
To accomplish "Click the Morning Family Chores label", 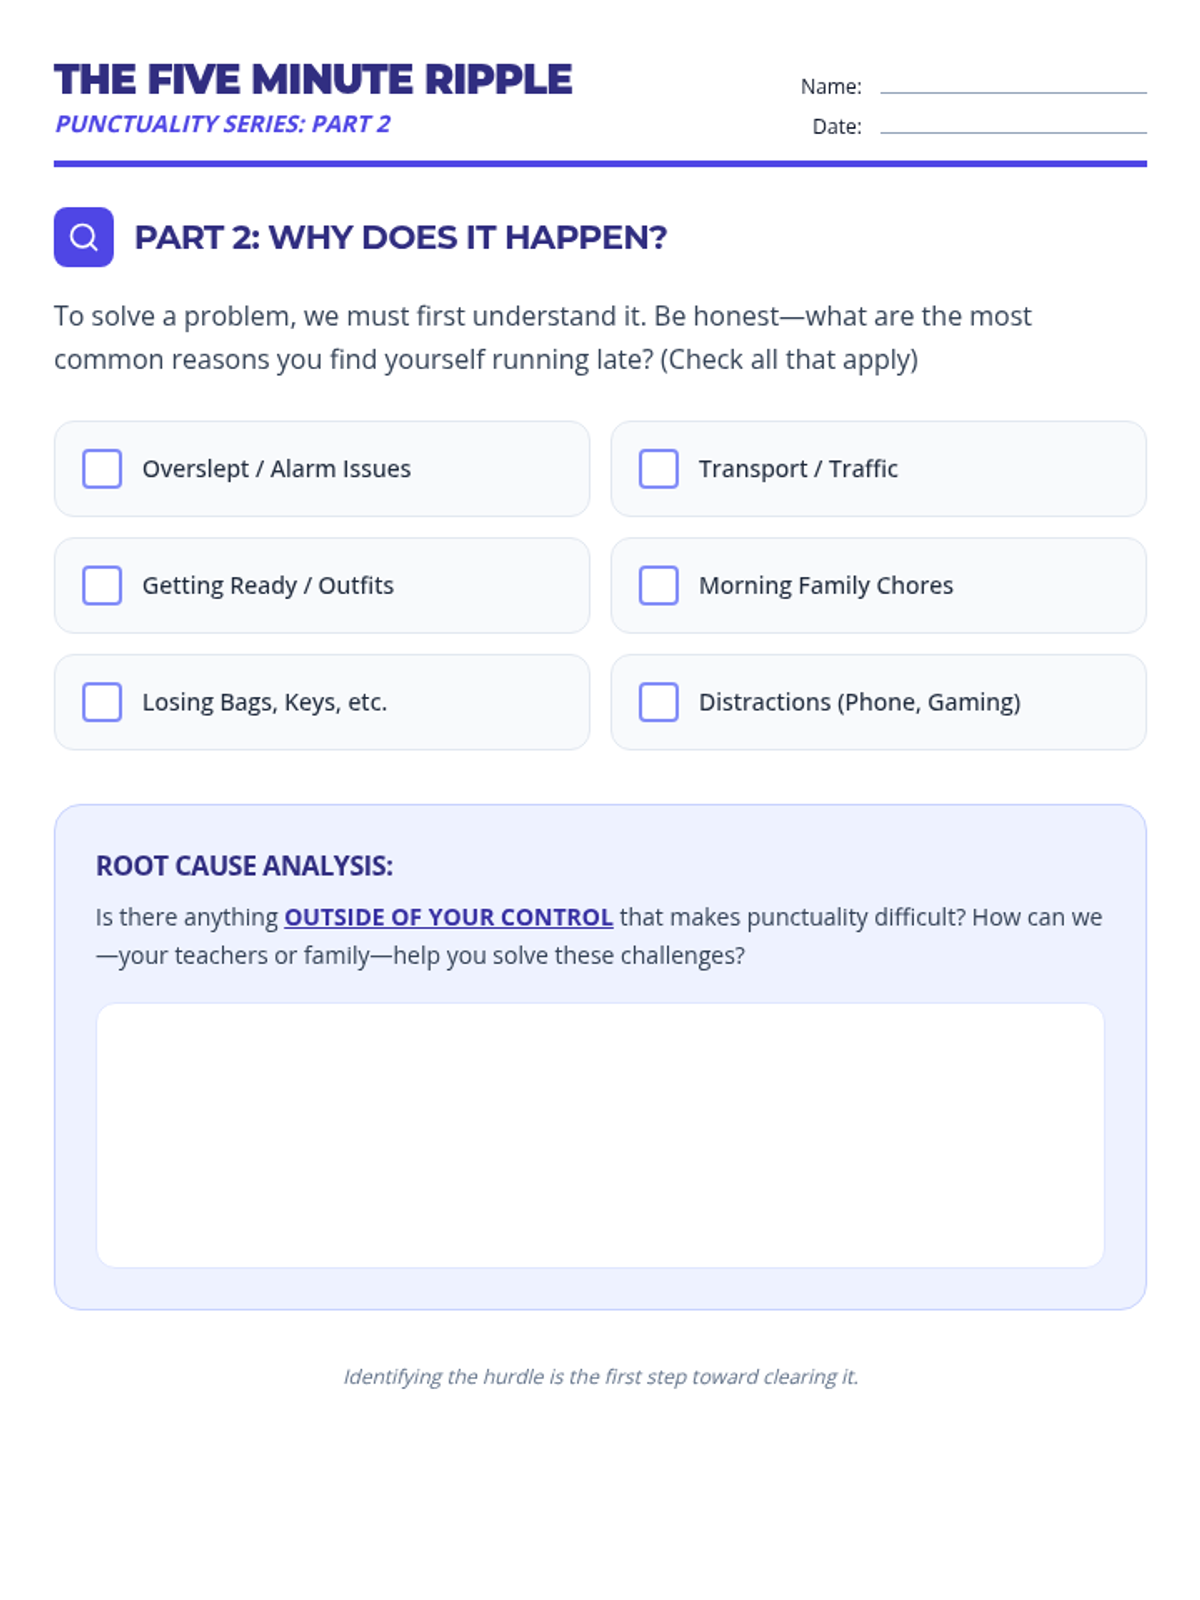I will click(826, 586).
